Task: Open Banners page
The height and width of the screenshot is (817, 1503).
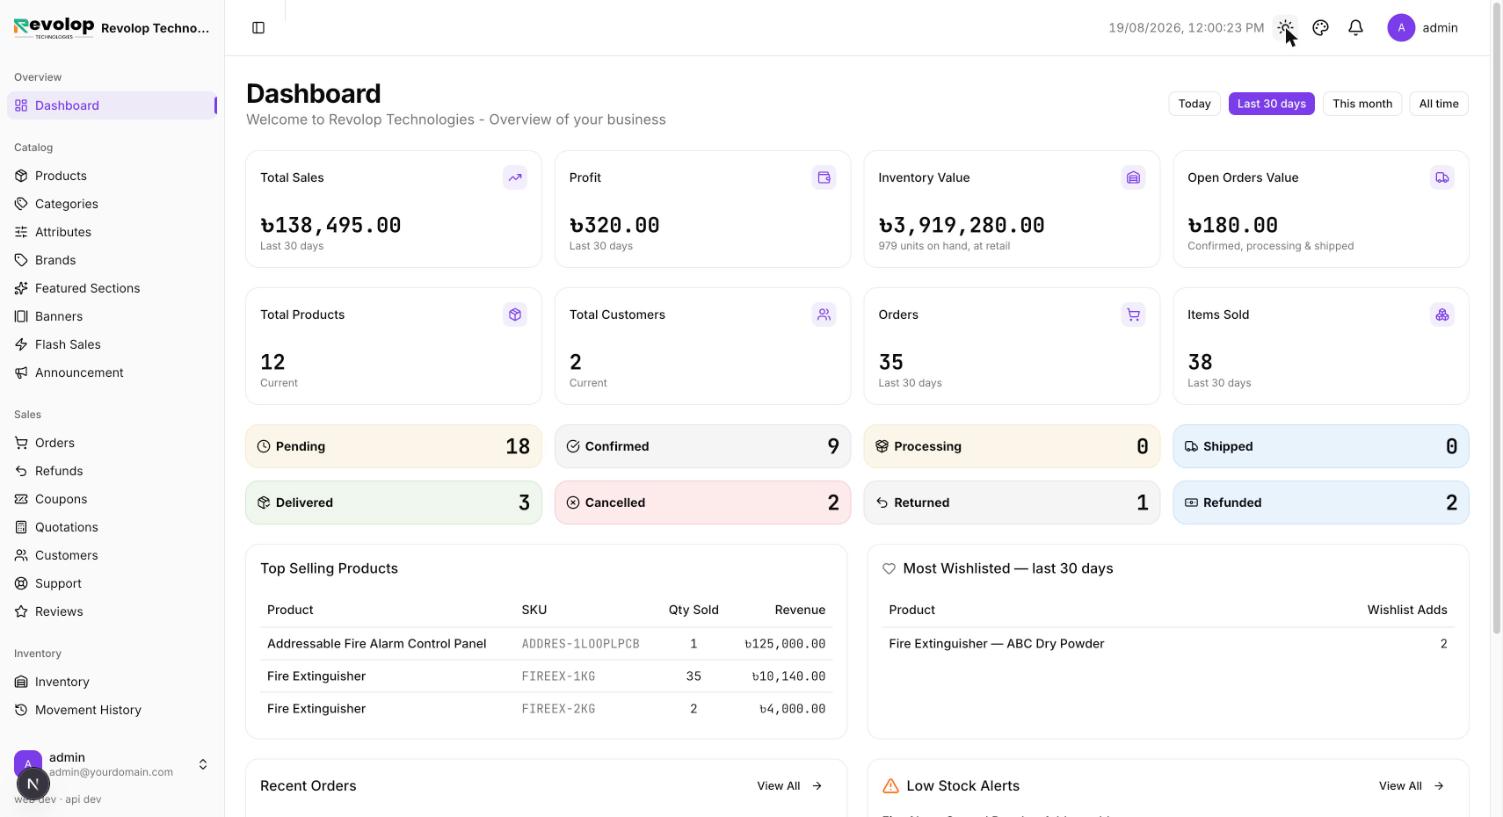Action: click(x=112, y=316)
